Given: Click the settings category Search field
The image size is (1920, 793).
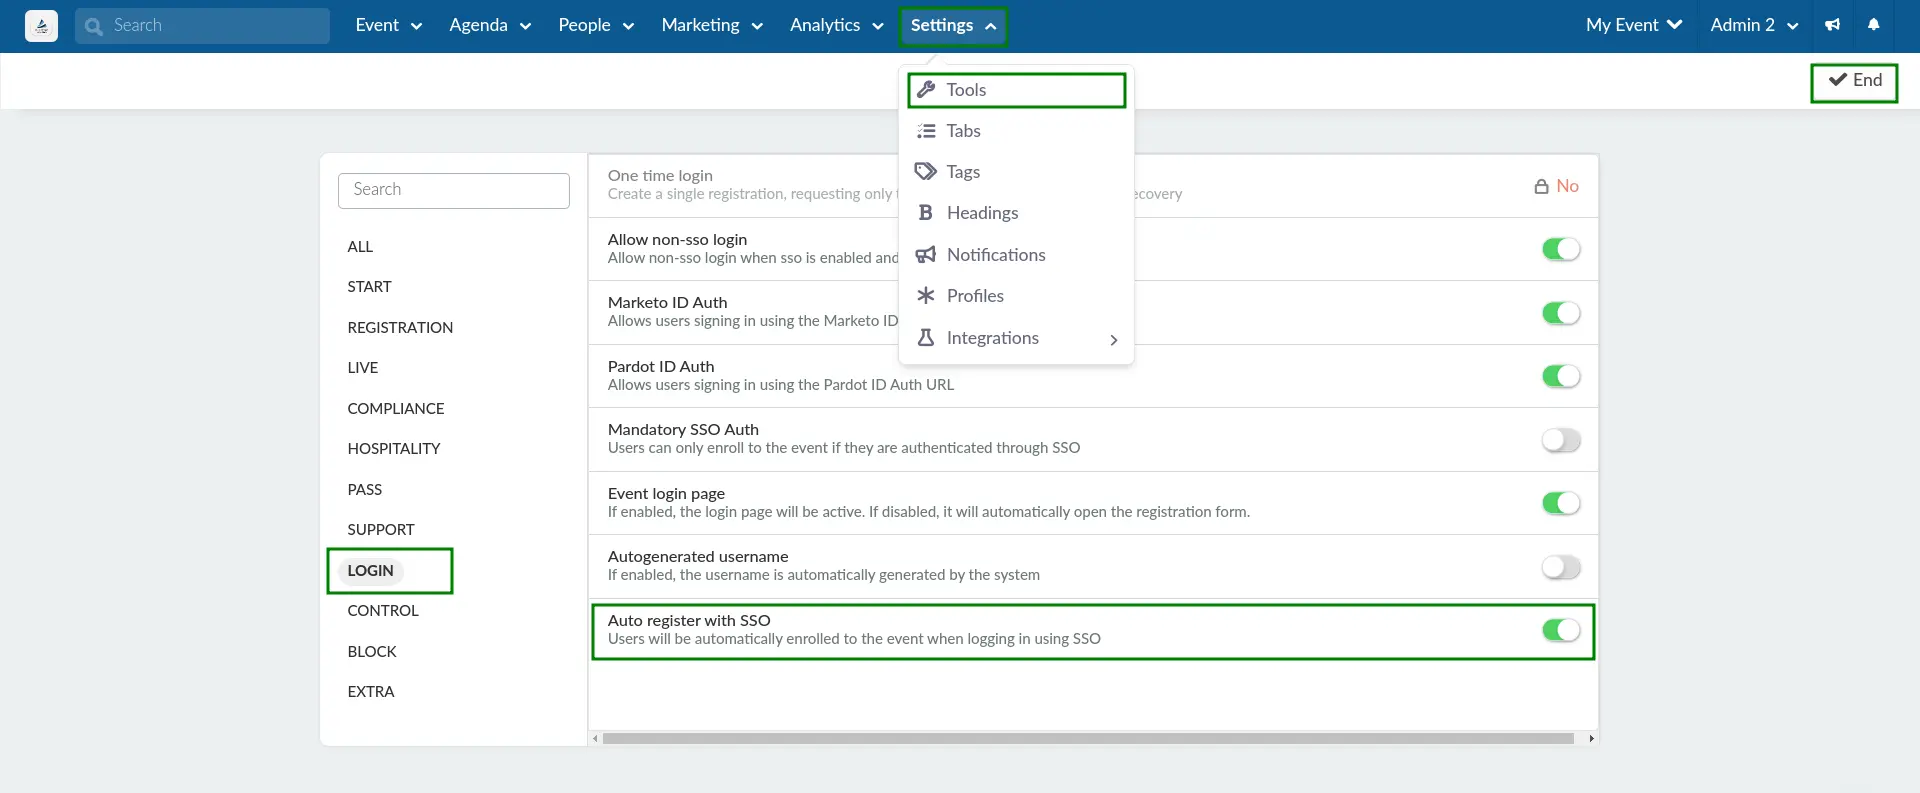Looking at the screenshot, I should click(454, 190).
